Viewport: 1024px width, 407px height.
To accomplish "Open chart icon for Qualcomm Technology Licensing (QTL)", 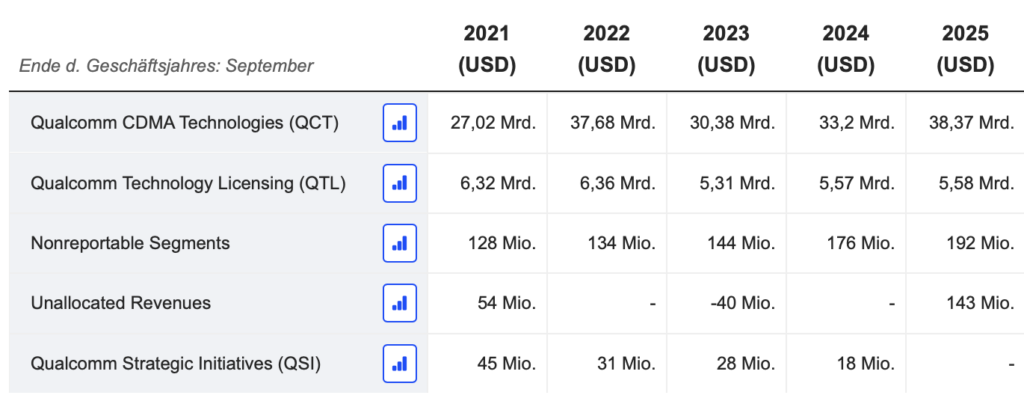I will coord(400,183).
